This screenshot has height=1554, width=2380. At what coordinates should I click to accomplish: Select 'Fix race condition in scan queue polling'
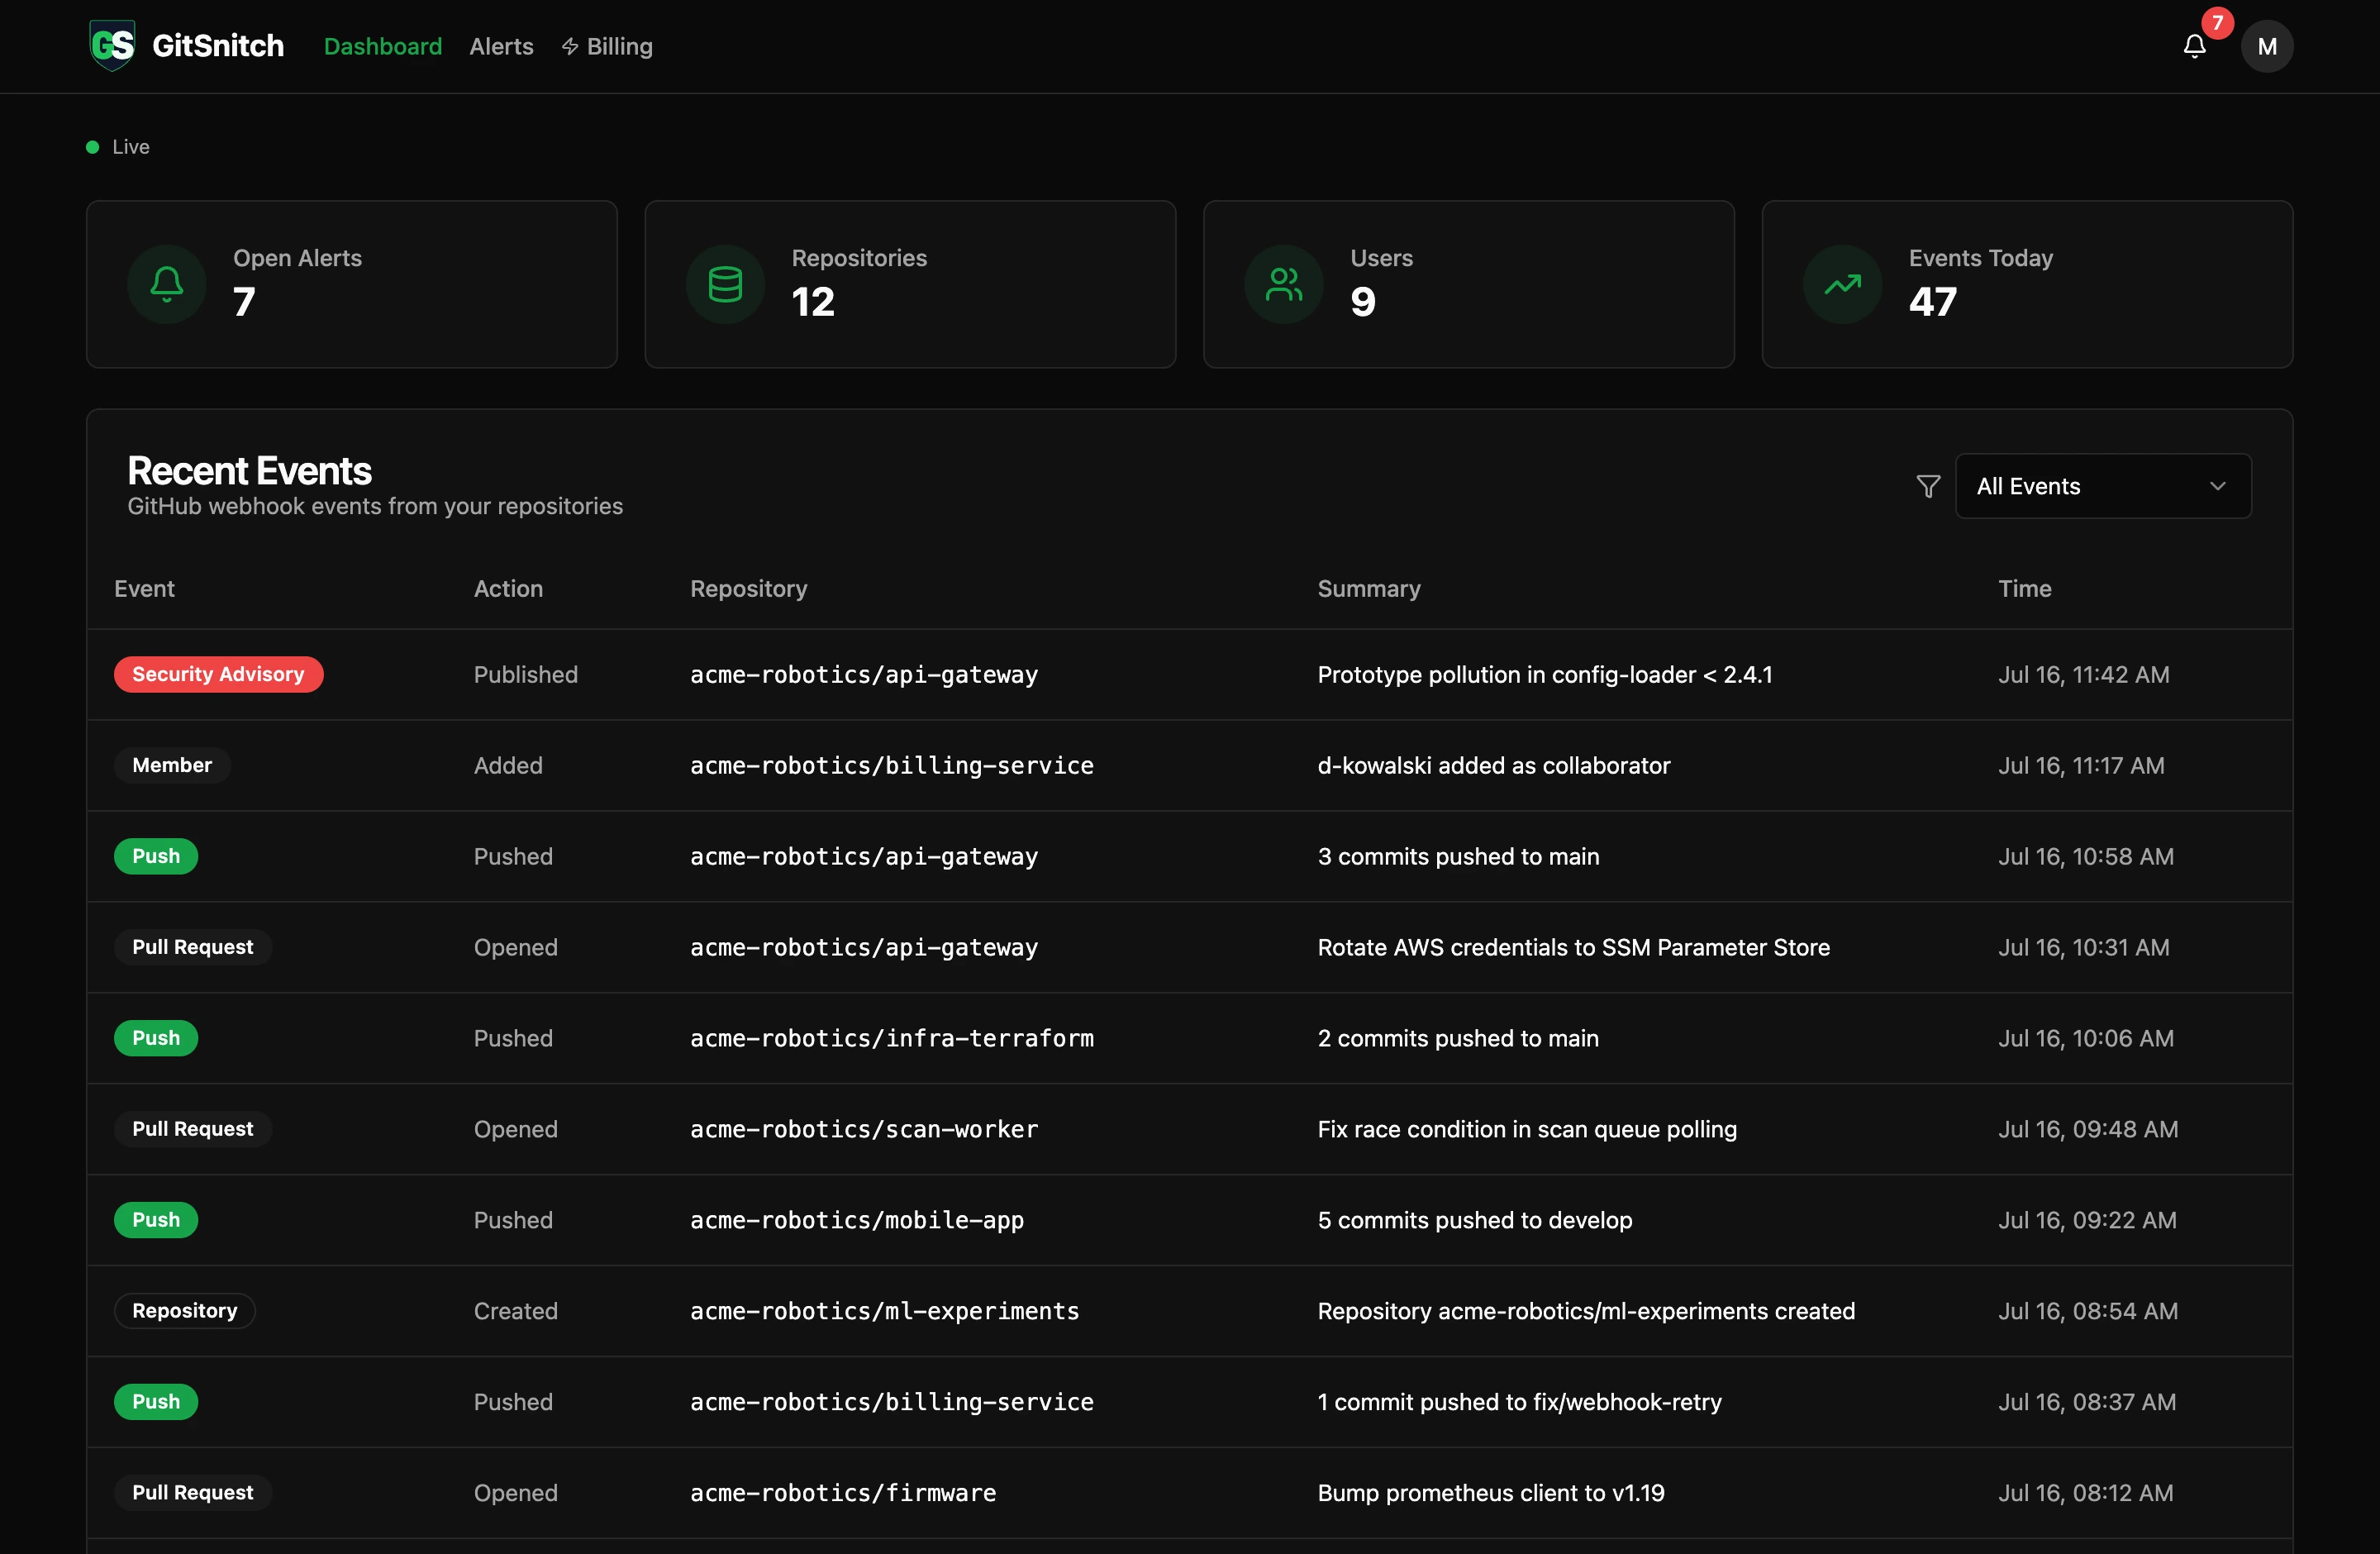pyautogui.click(x=1527, y=1129)
